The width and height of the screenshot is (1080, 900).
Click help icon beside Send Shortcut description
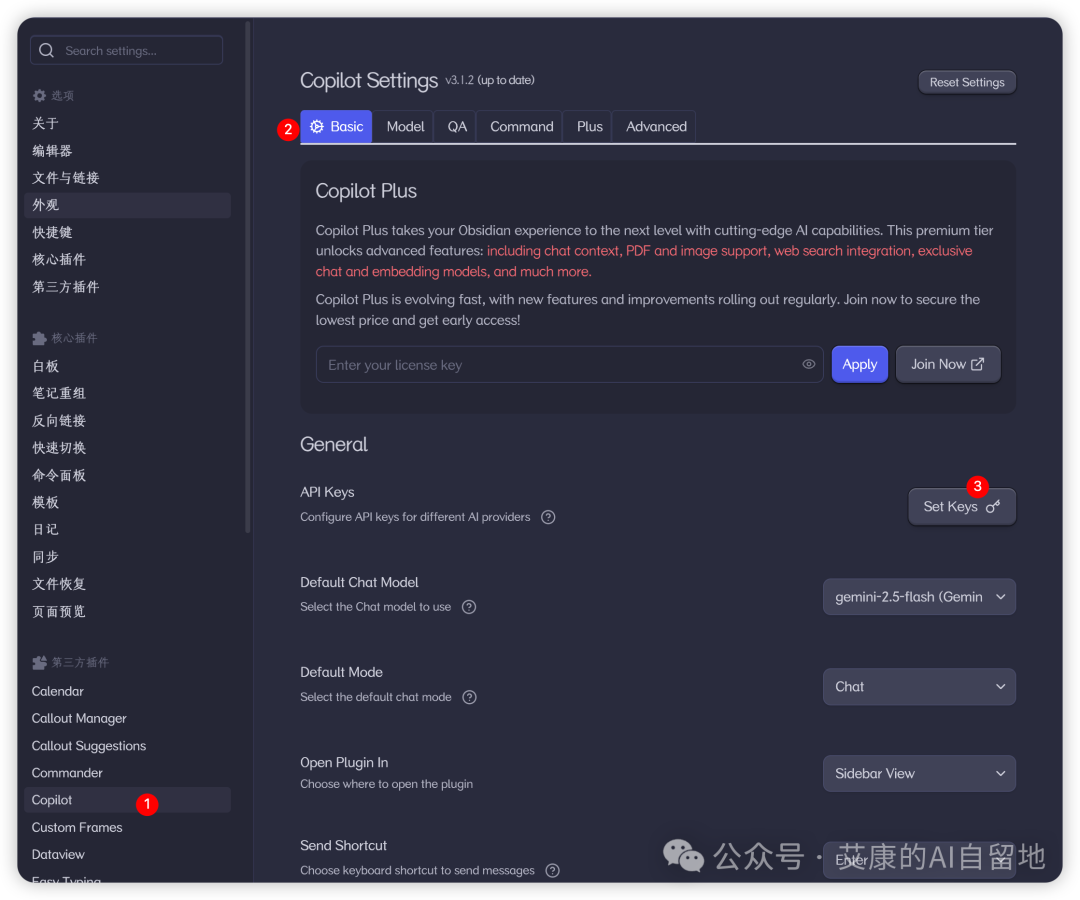[552, 870]
